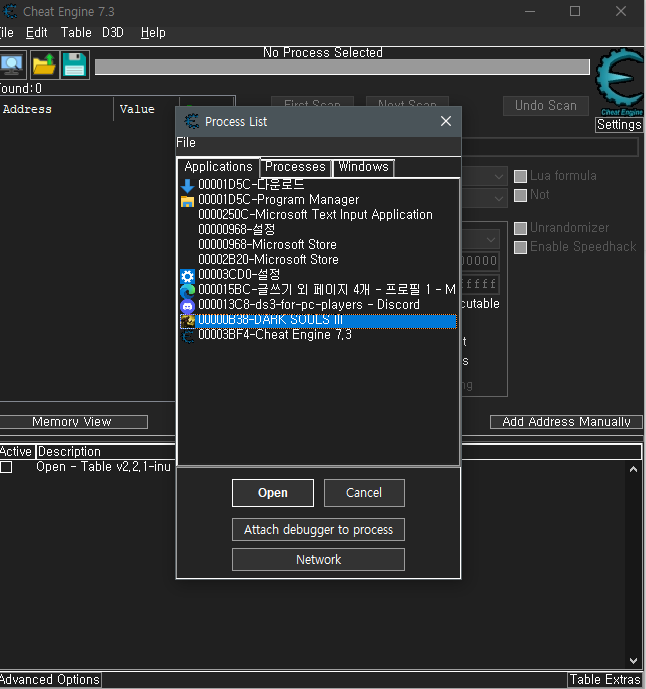The width and height of the screenshot is (646, 689).
Task: Open the Help menu
Action: [x=153, y=33]
